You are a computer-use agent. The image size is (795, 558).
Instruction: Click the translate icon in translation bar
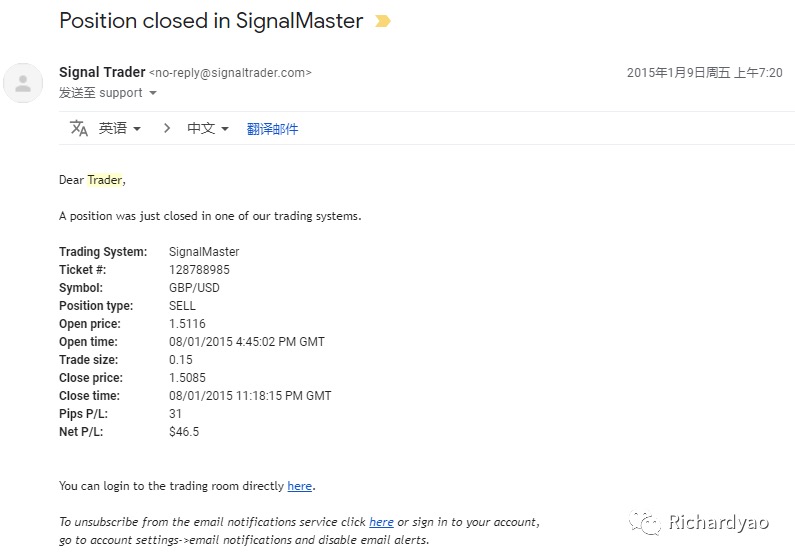pyautogui.click(x=79, y=128)
